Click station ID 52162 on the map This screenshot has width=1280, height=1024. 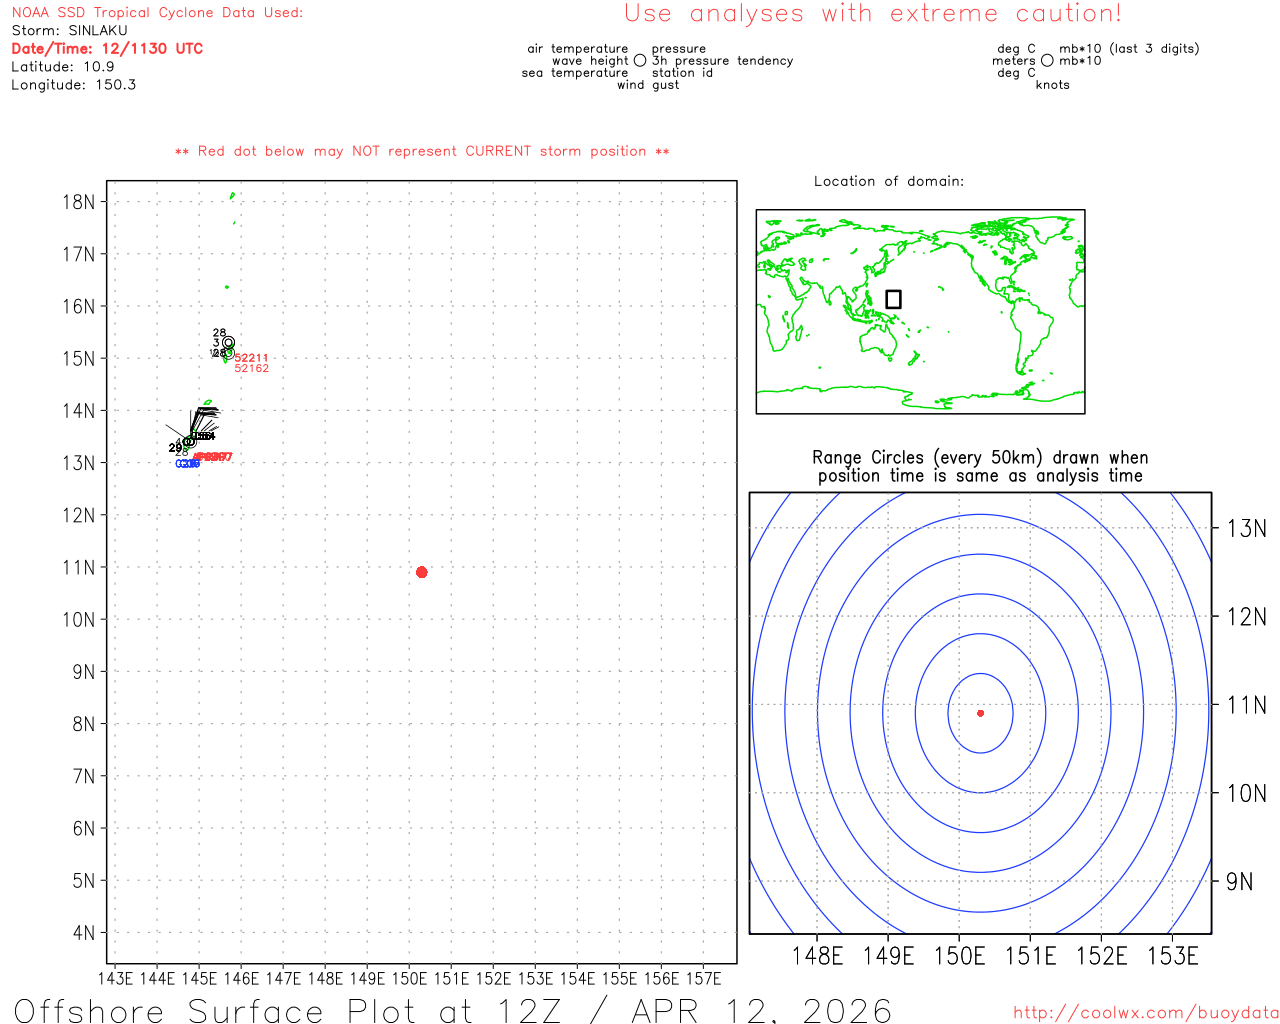pyautogui.click(x=252, y=369)
